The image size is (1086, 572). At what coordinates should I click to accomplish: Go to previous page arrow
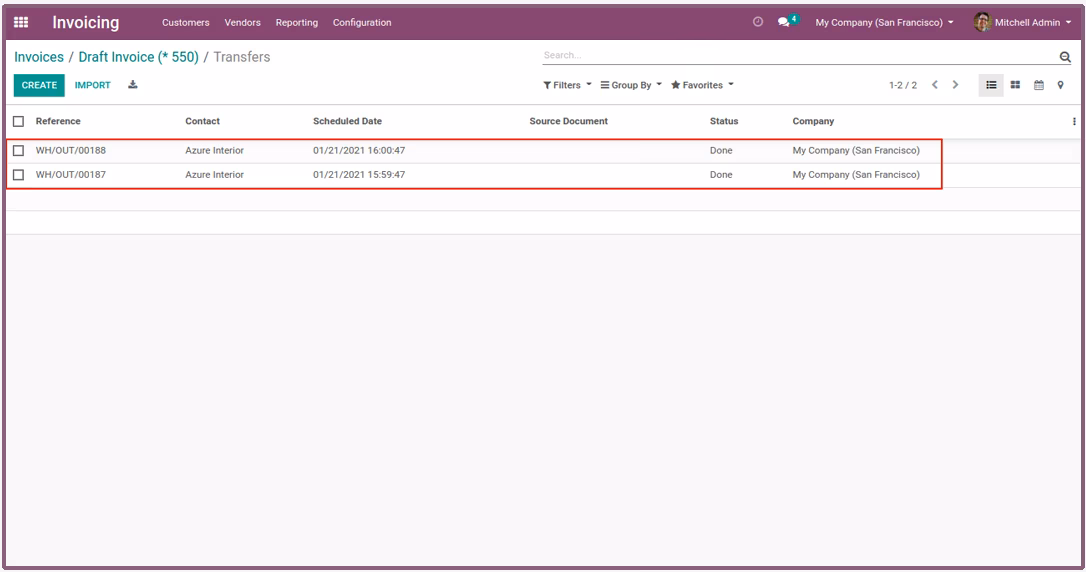(x=935, y=85)
